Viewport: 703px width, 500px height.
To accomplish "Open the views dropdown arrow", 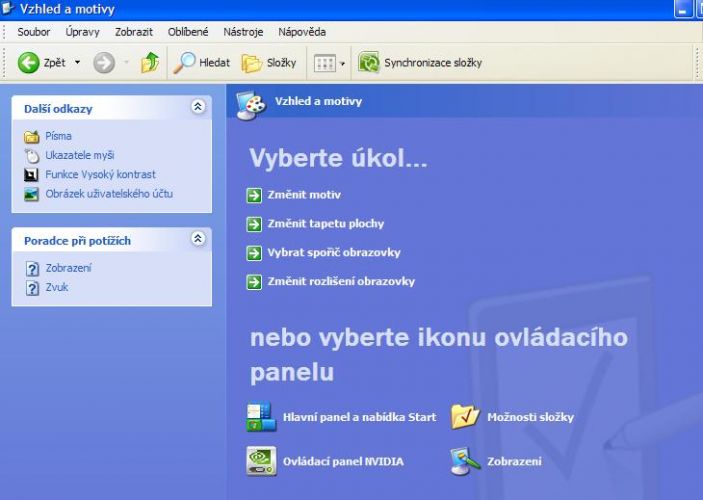I will tap(342, 64).
